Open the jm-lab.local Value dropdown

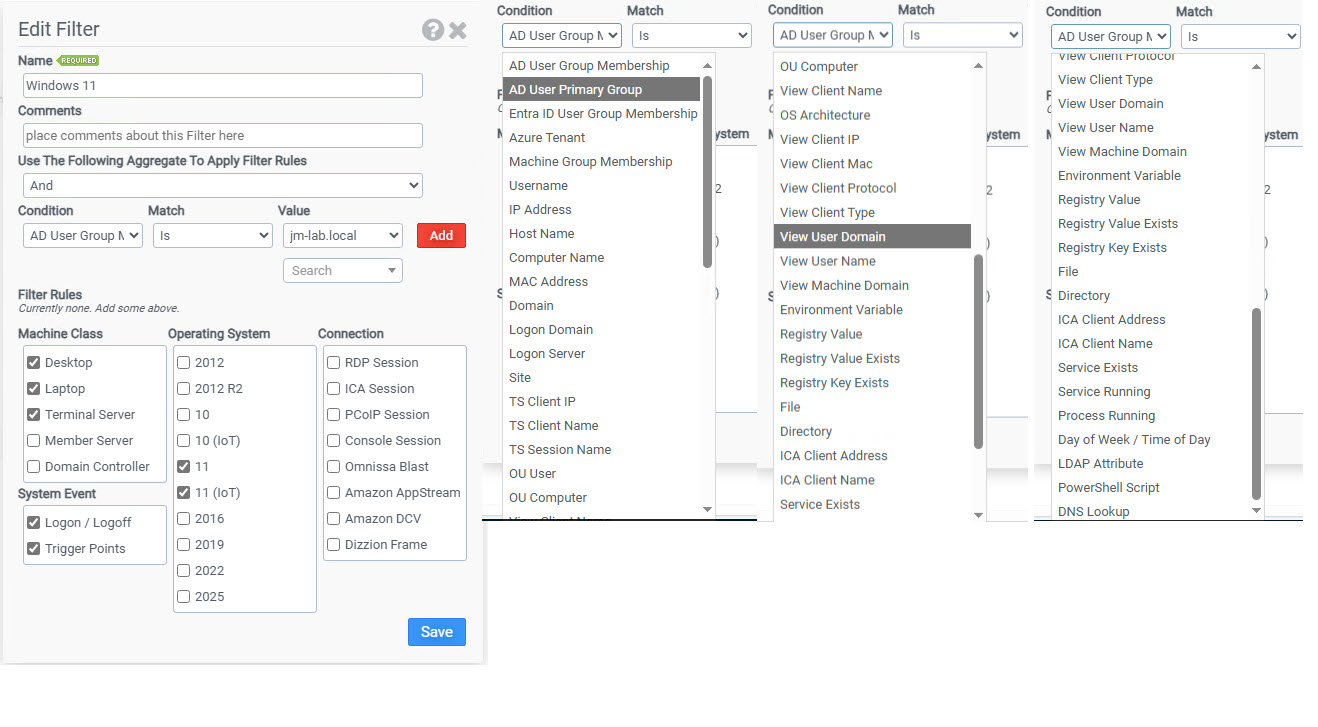pos(342,236)
